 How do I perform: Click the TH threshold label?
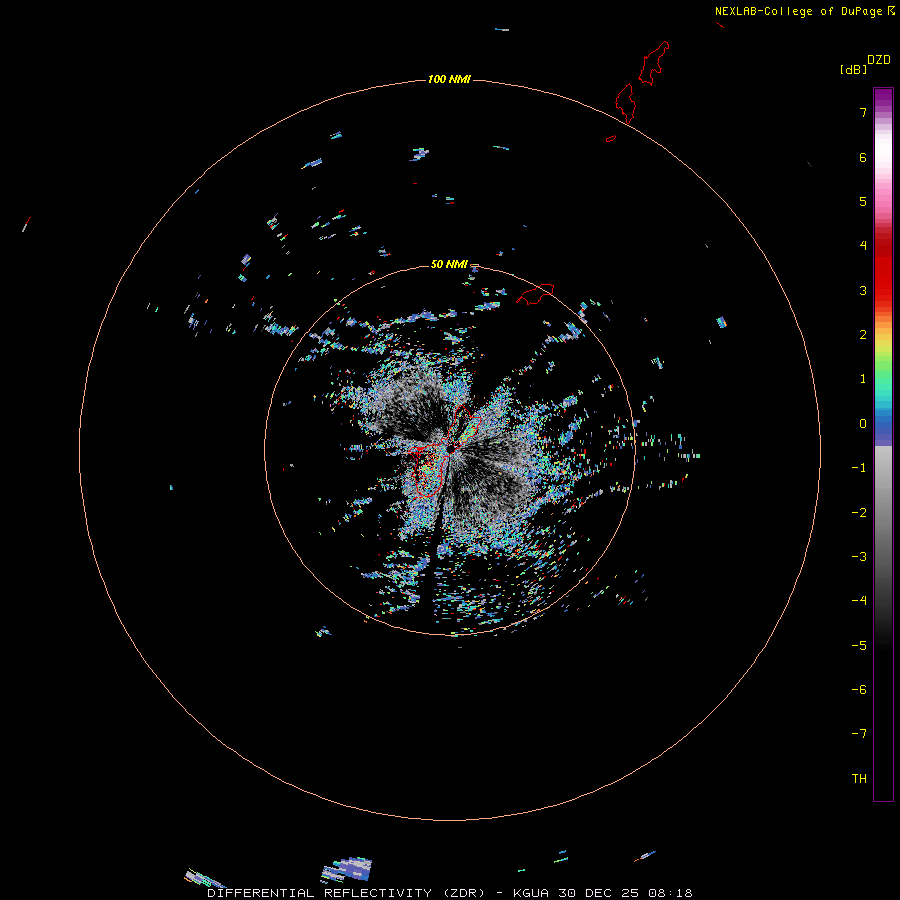(x=859, y=779)
